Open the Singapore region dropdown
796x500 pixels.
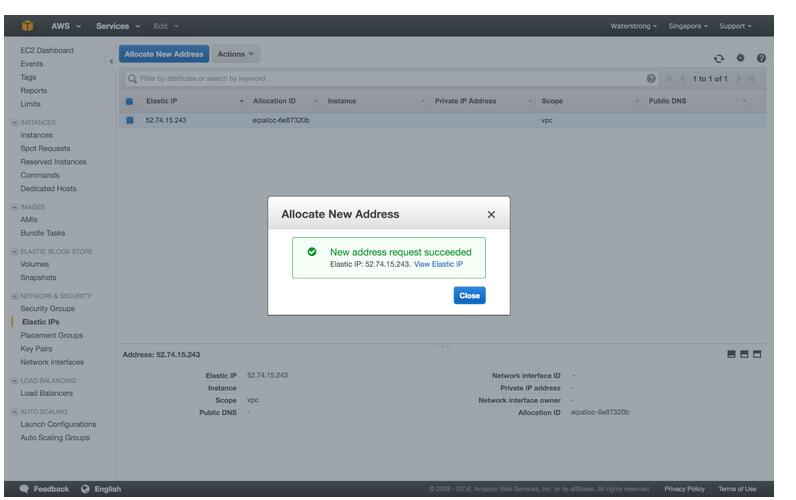(x=688, y=26)
